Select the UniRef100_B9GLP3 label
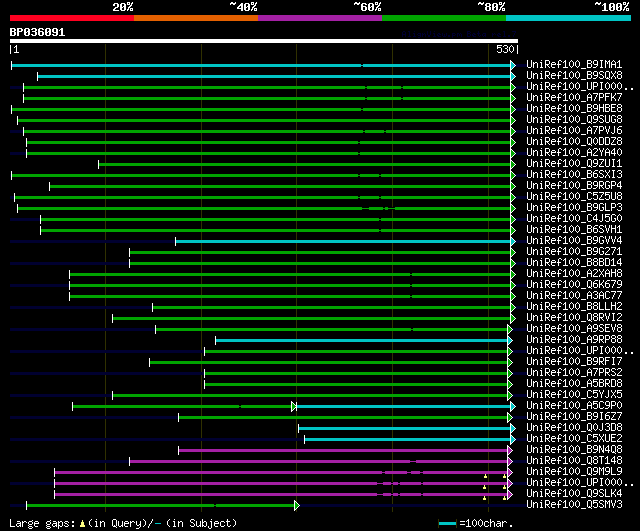 point(574,208)
